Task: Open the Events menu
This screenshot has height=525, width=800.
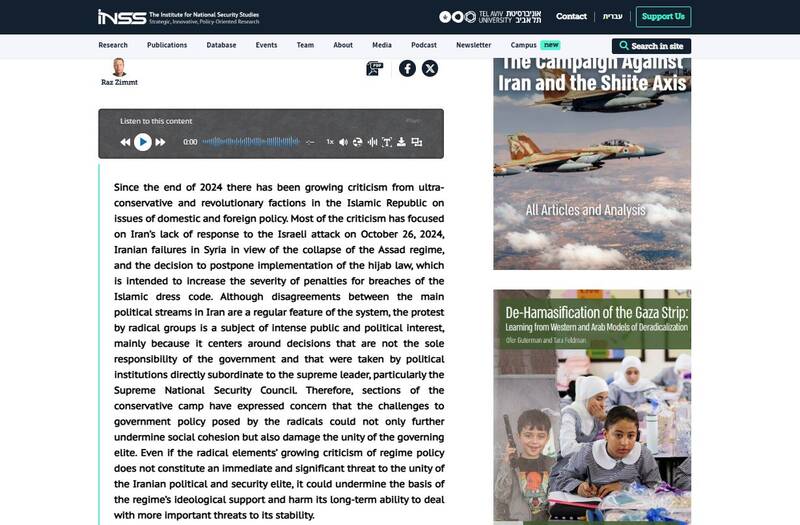Action: 266,45
